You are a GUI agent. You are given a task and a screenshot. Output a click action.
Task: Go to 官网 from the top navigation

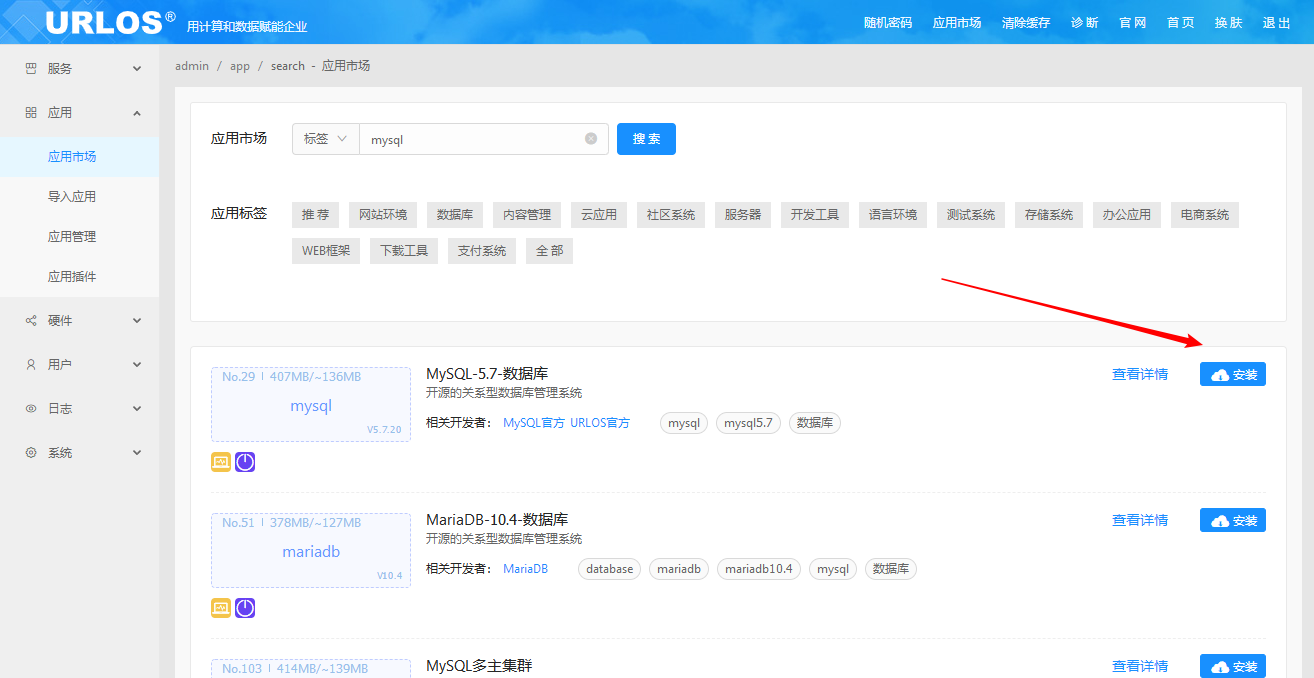point(1133,23)
